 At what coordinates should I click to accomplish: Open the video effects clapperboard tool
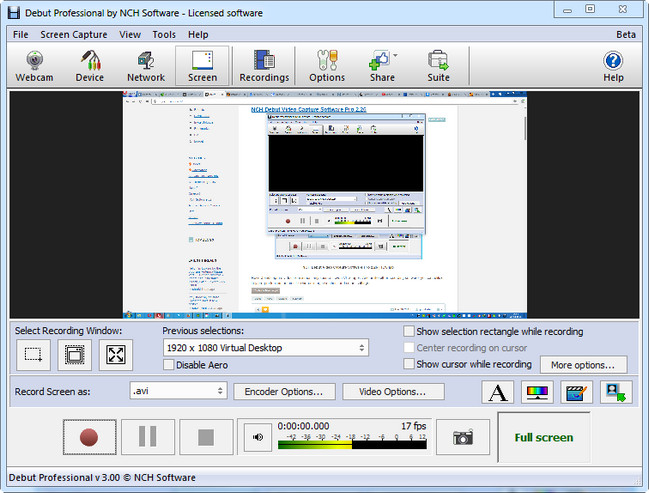tap(576, 392)
